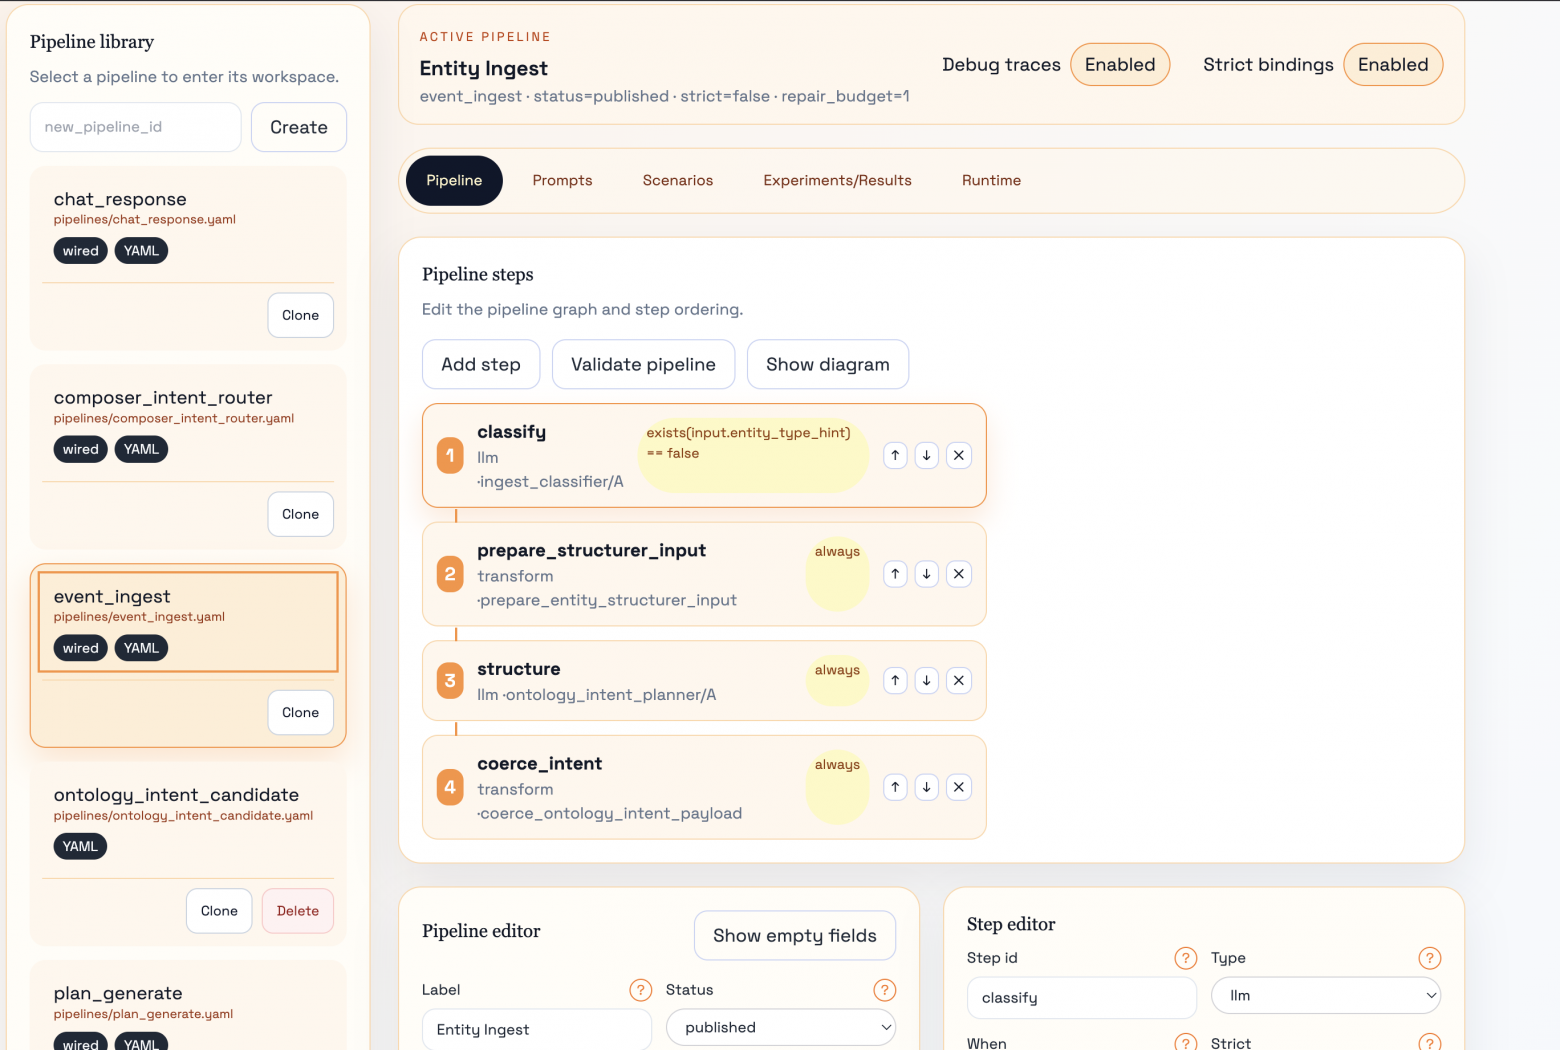Select the classify step card title
Viewport: 1560px width, 1050px height.
point(511,432)
